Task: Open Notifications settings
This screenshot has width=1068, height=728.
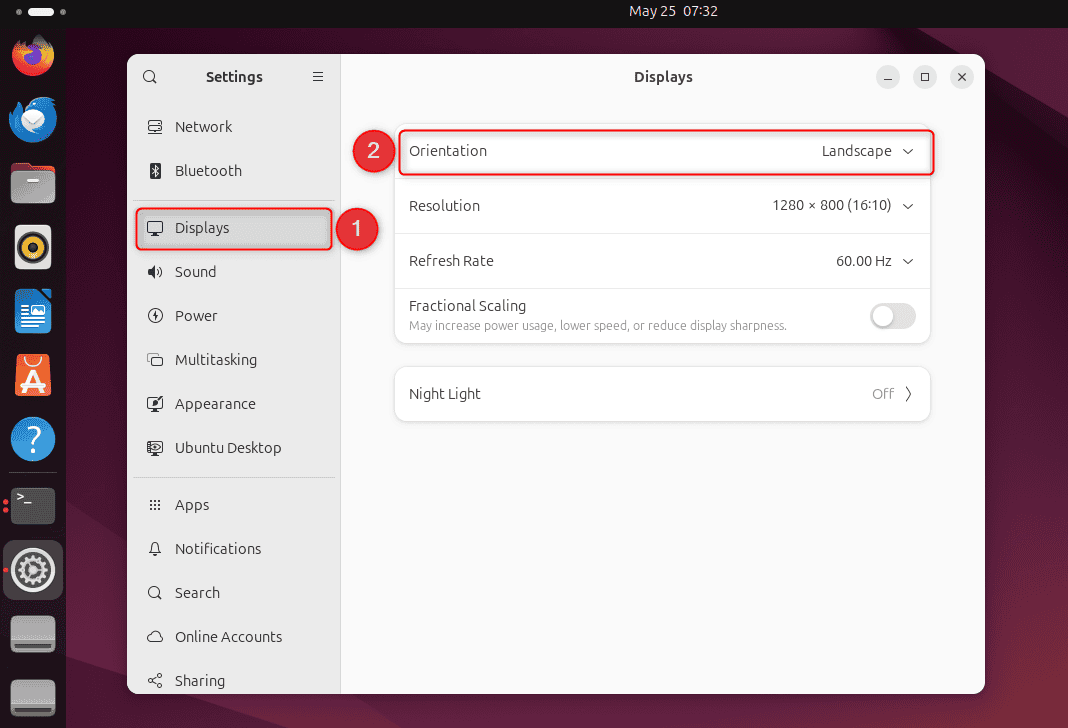Action: pyautogui.click(x=234, y=549)
